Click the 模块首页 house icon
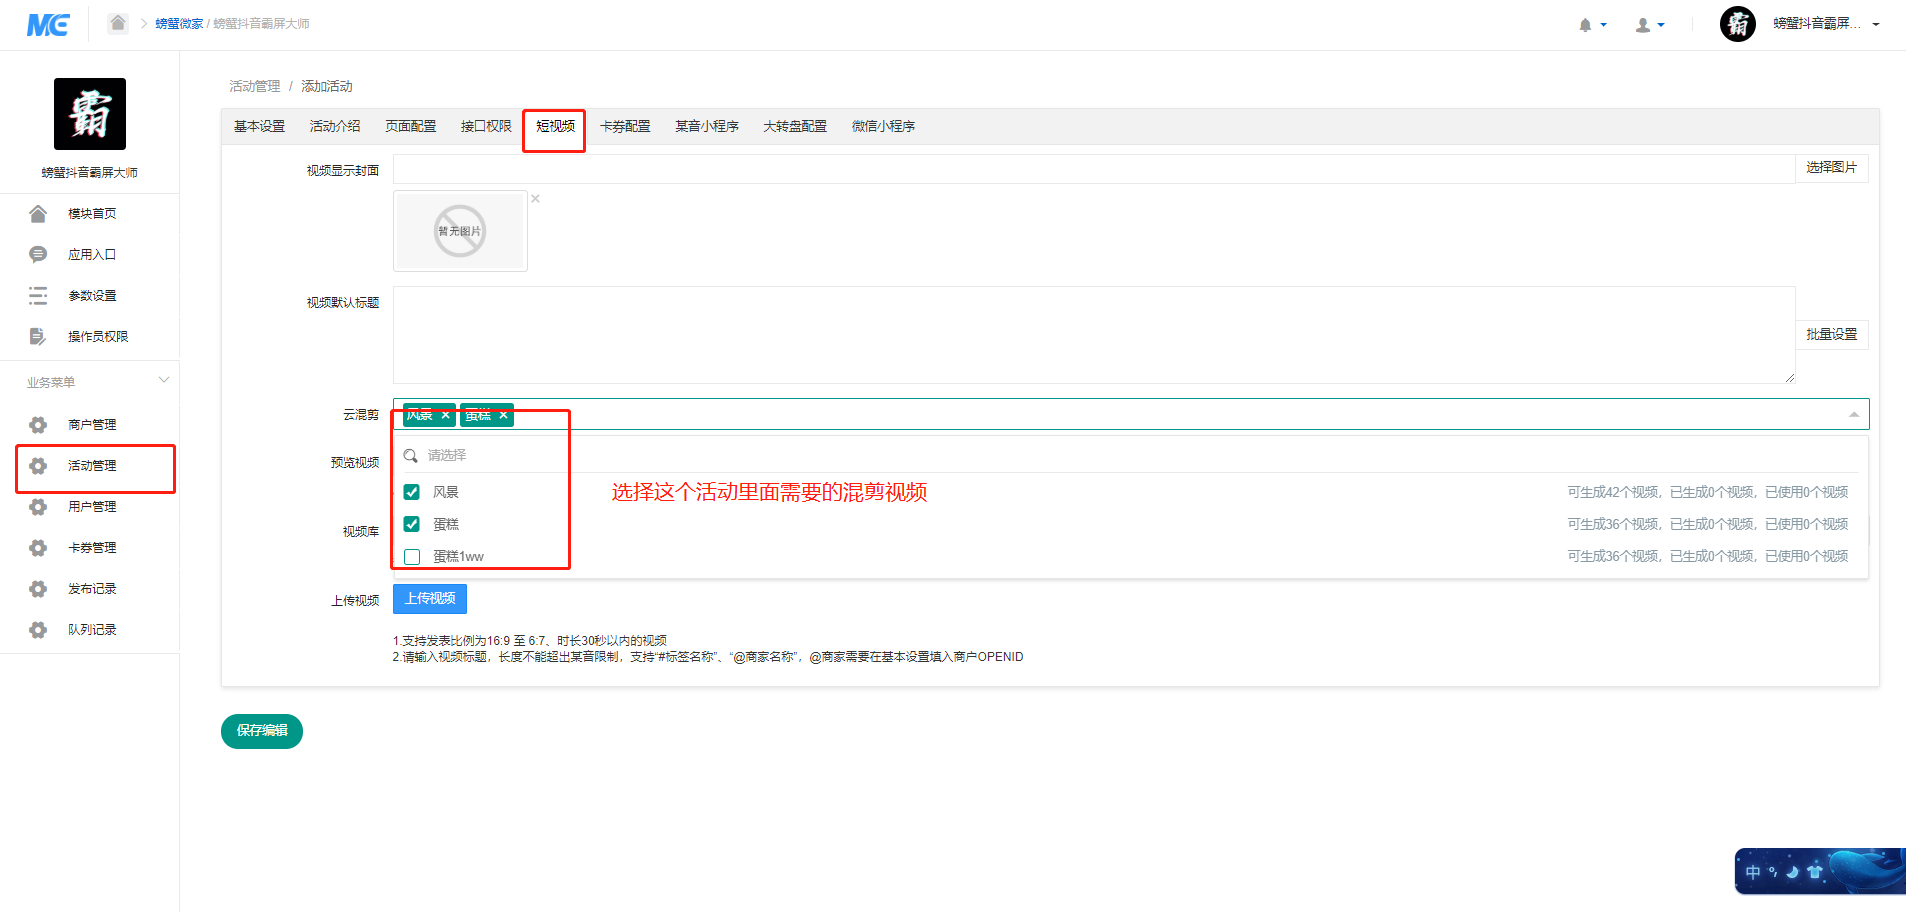The width and height of the screenshot is (1906, 912). [x=38, y=213]
